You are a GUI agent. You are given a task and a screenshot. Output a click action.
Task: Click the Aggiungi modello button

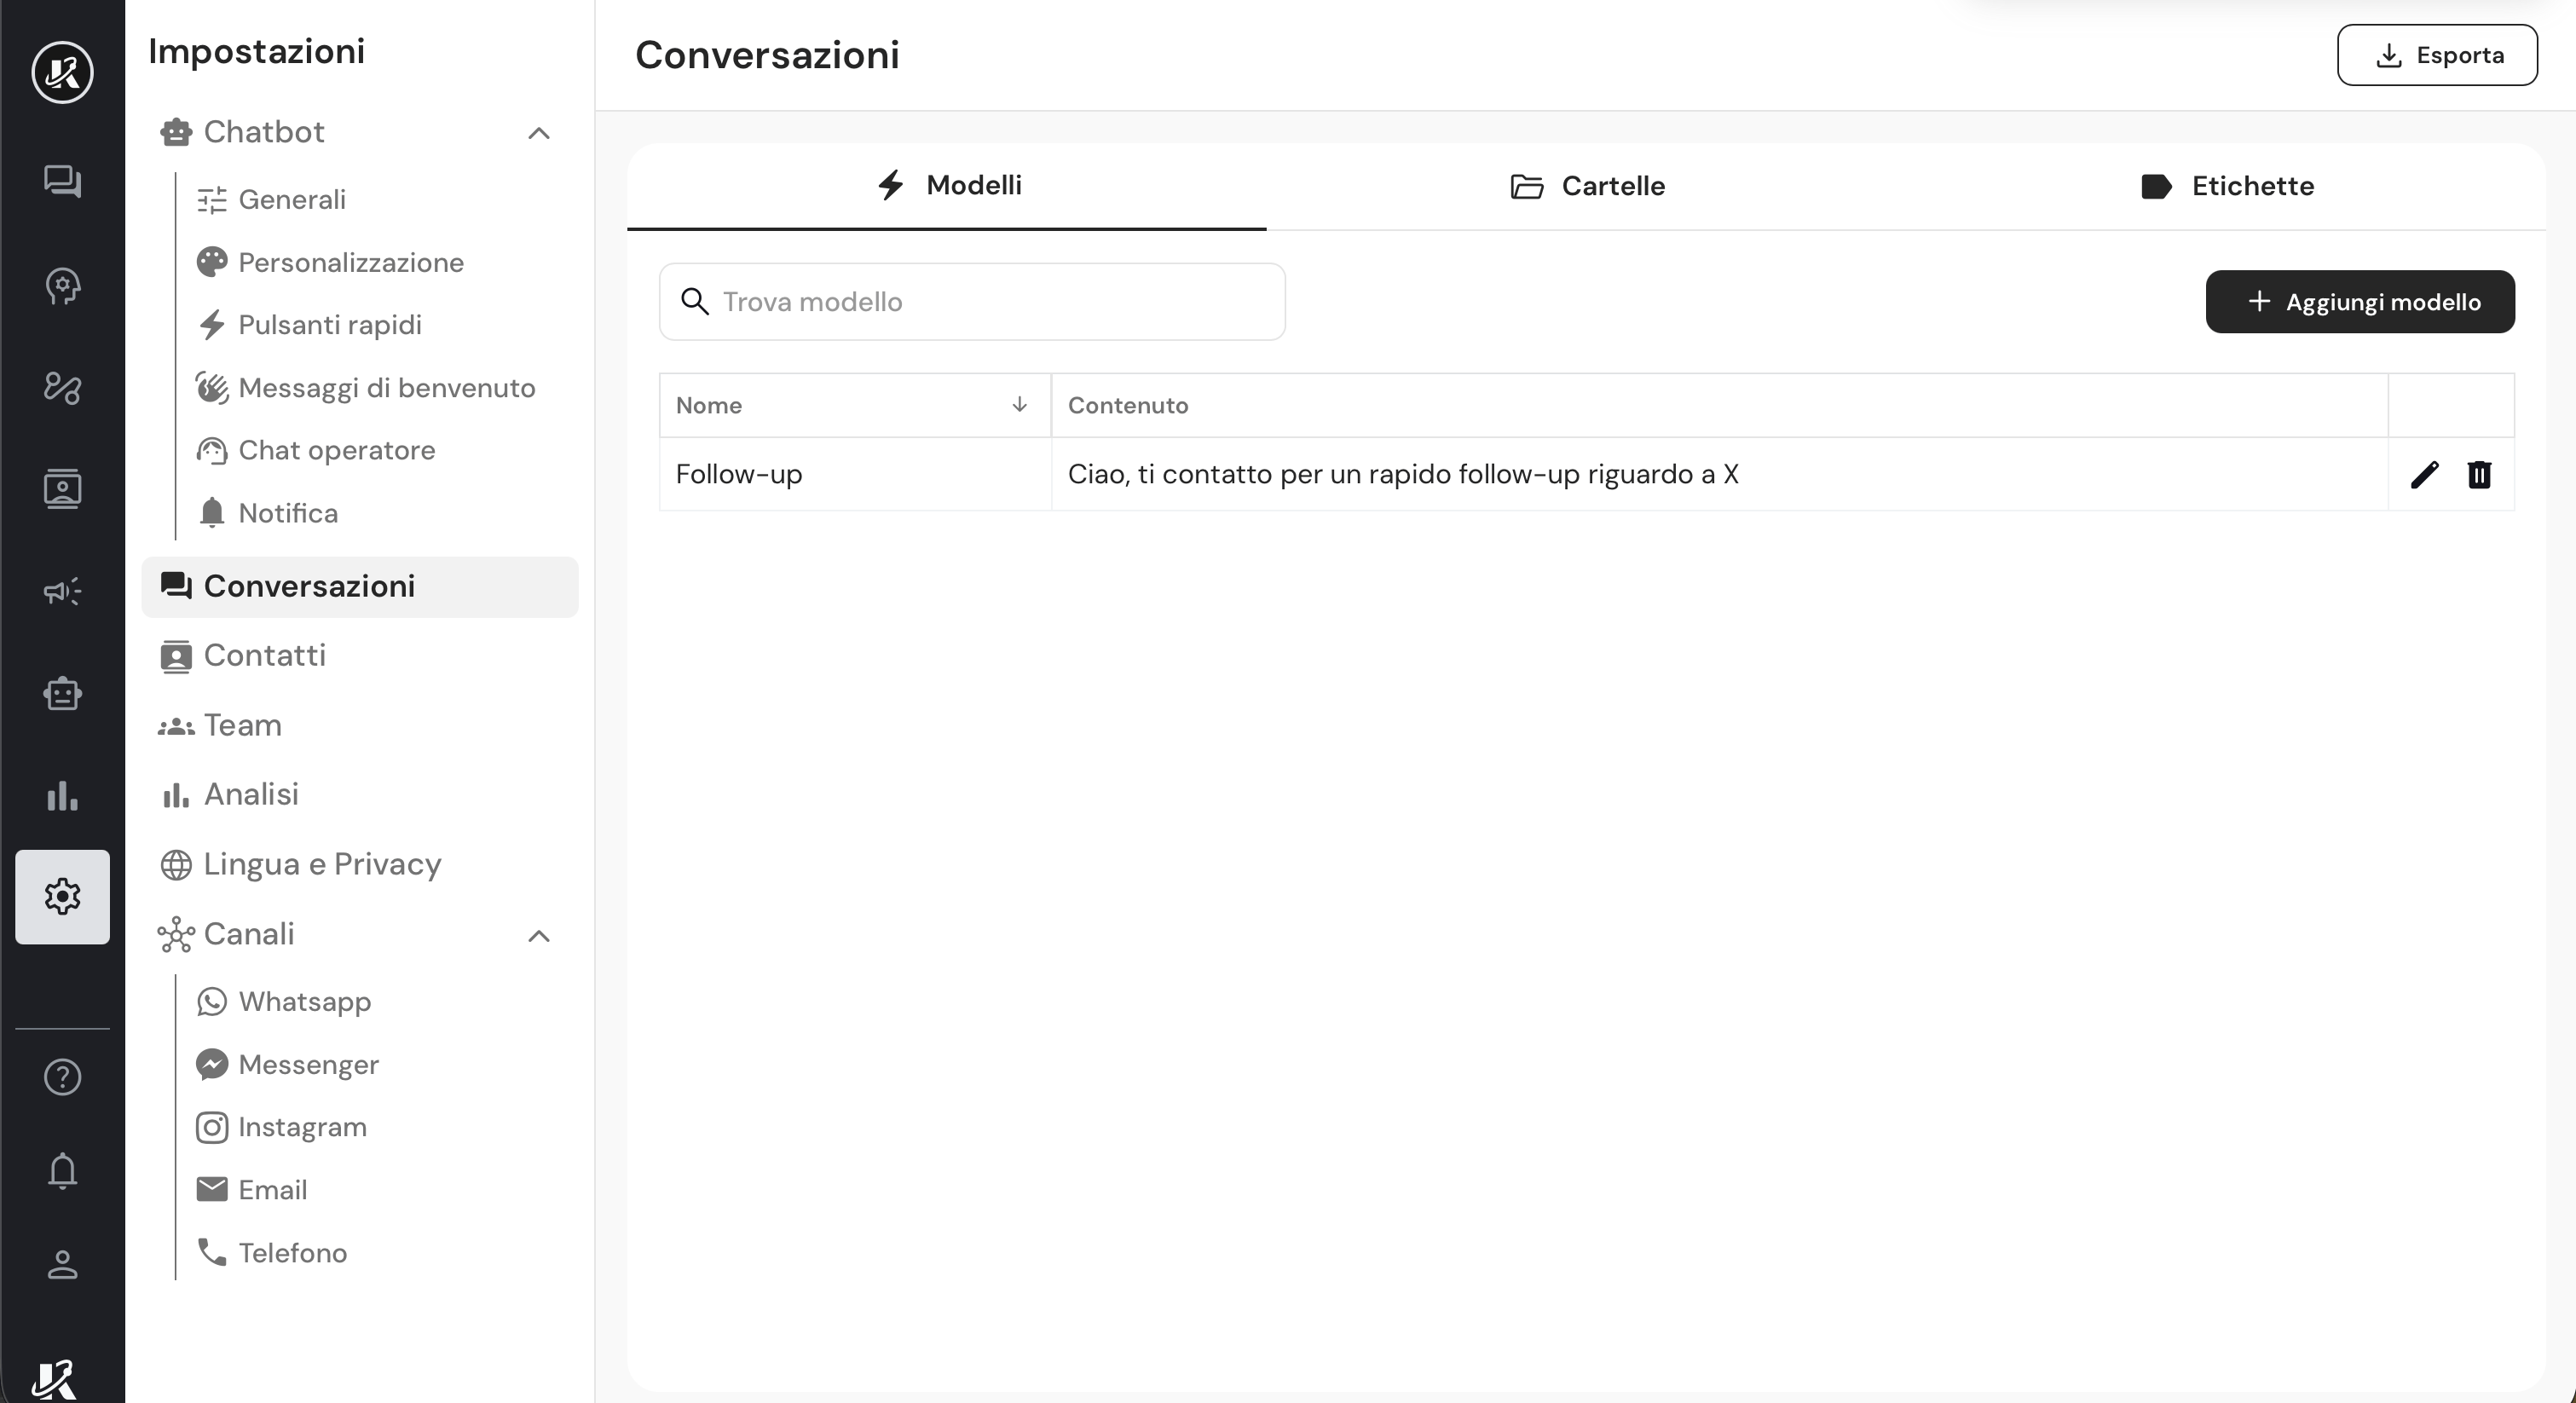click(x=2360, y=302)
